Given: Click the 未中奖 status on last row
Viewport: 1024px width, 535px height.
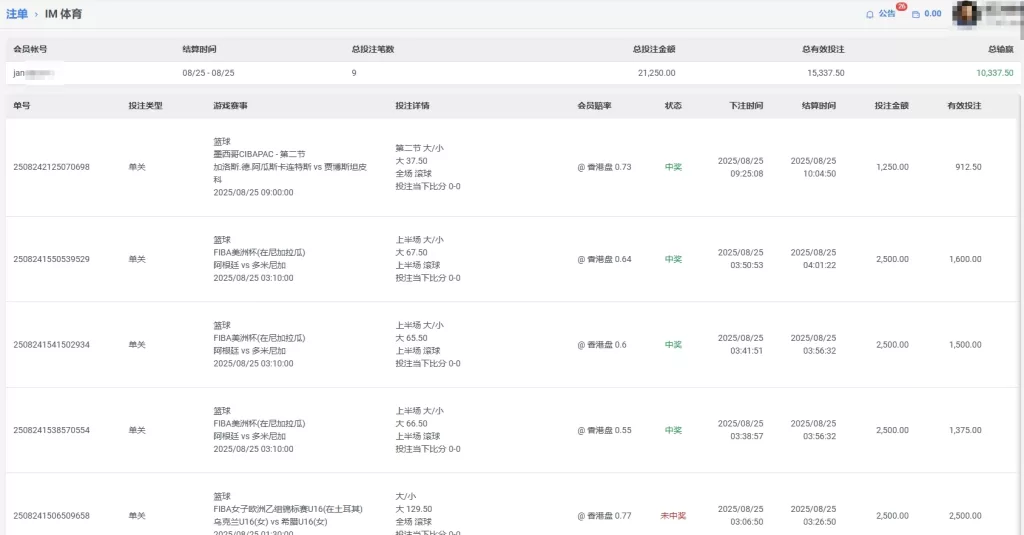Looking at the screenshot, I should [673, 516].
